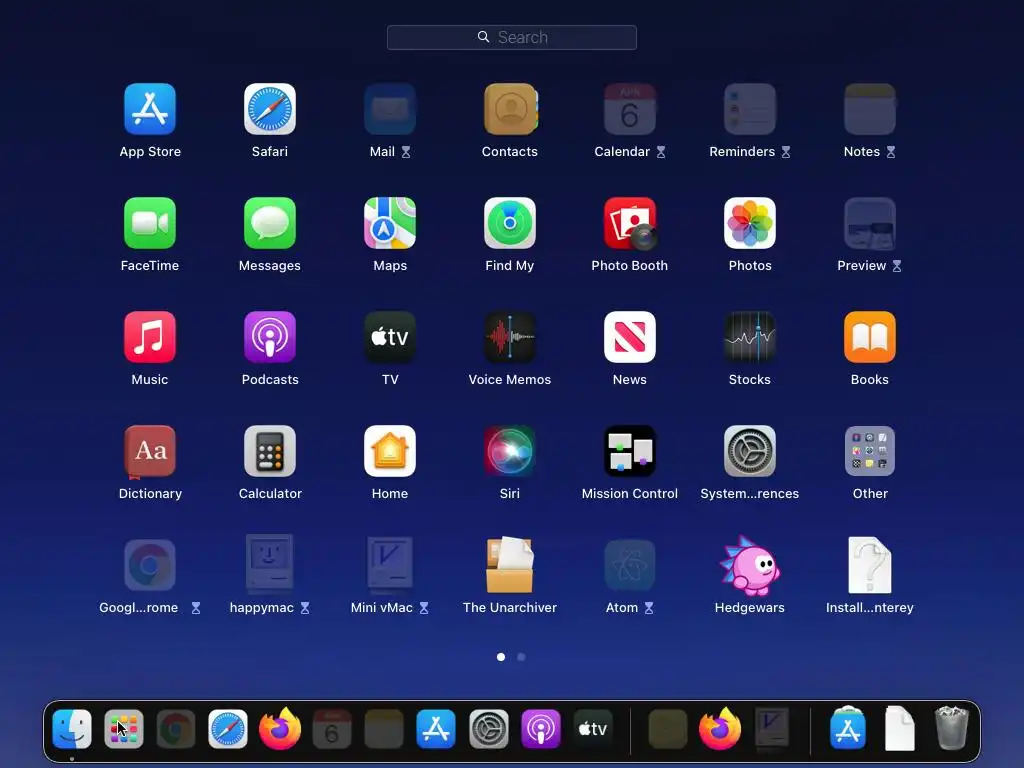
Task: Open Apple TV from the Dock
Action: click(593, 729)
